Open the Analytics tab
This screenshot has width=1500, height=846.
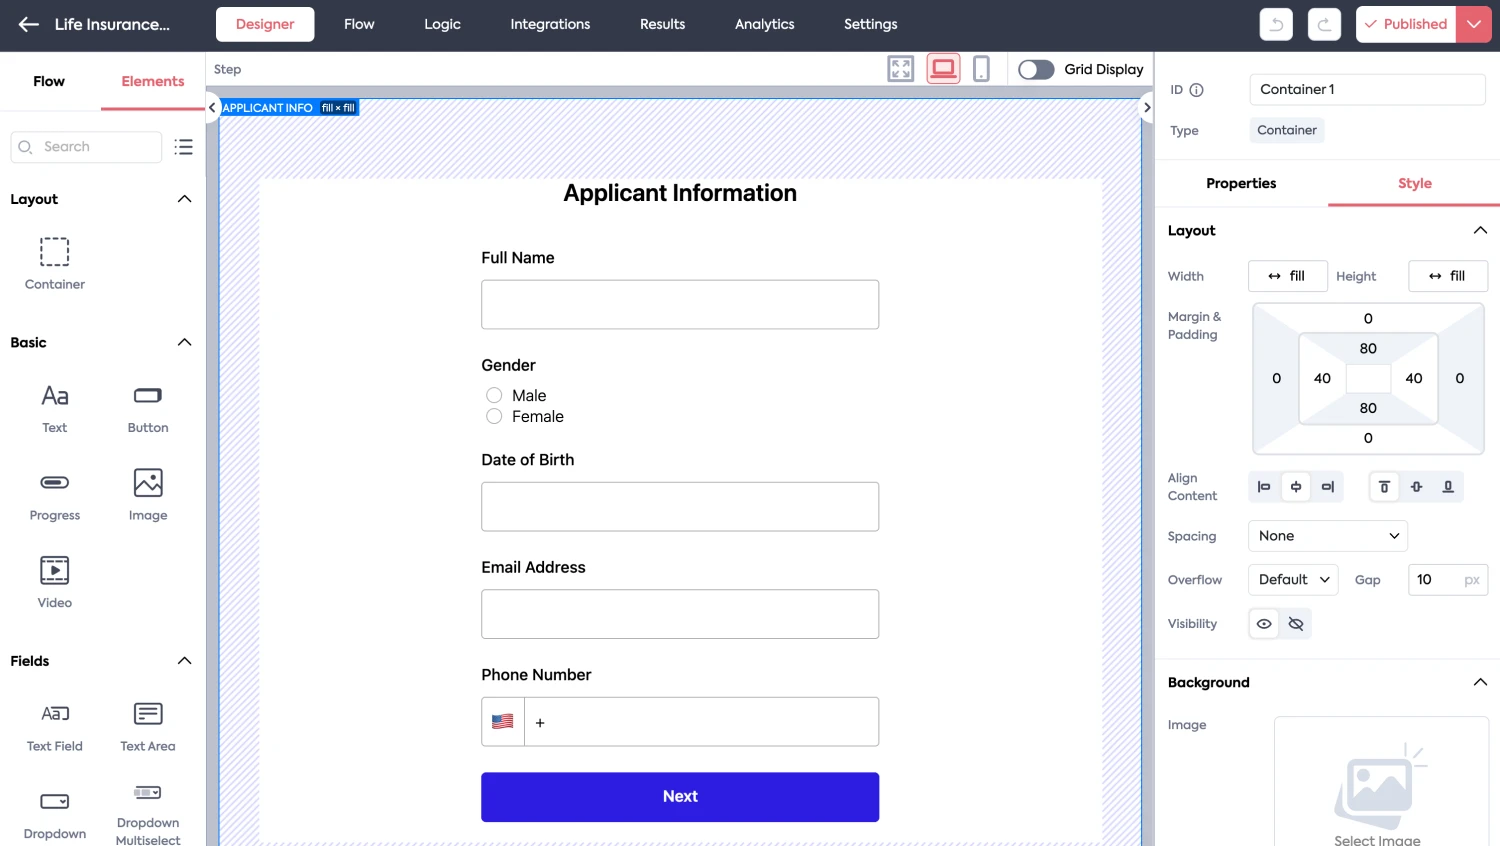coord(764,25)
